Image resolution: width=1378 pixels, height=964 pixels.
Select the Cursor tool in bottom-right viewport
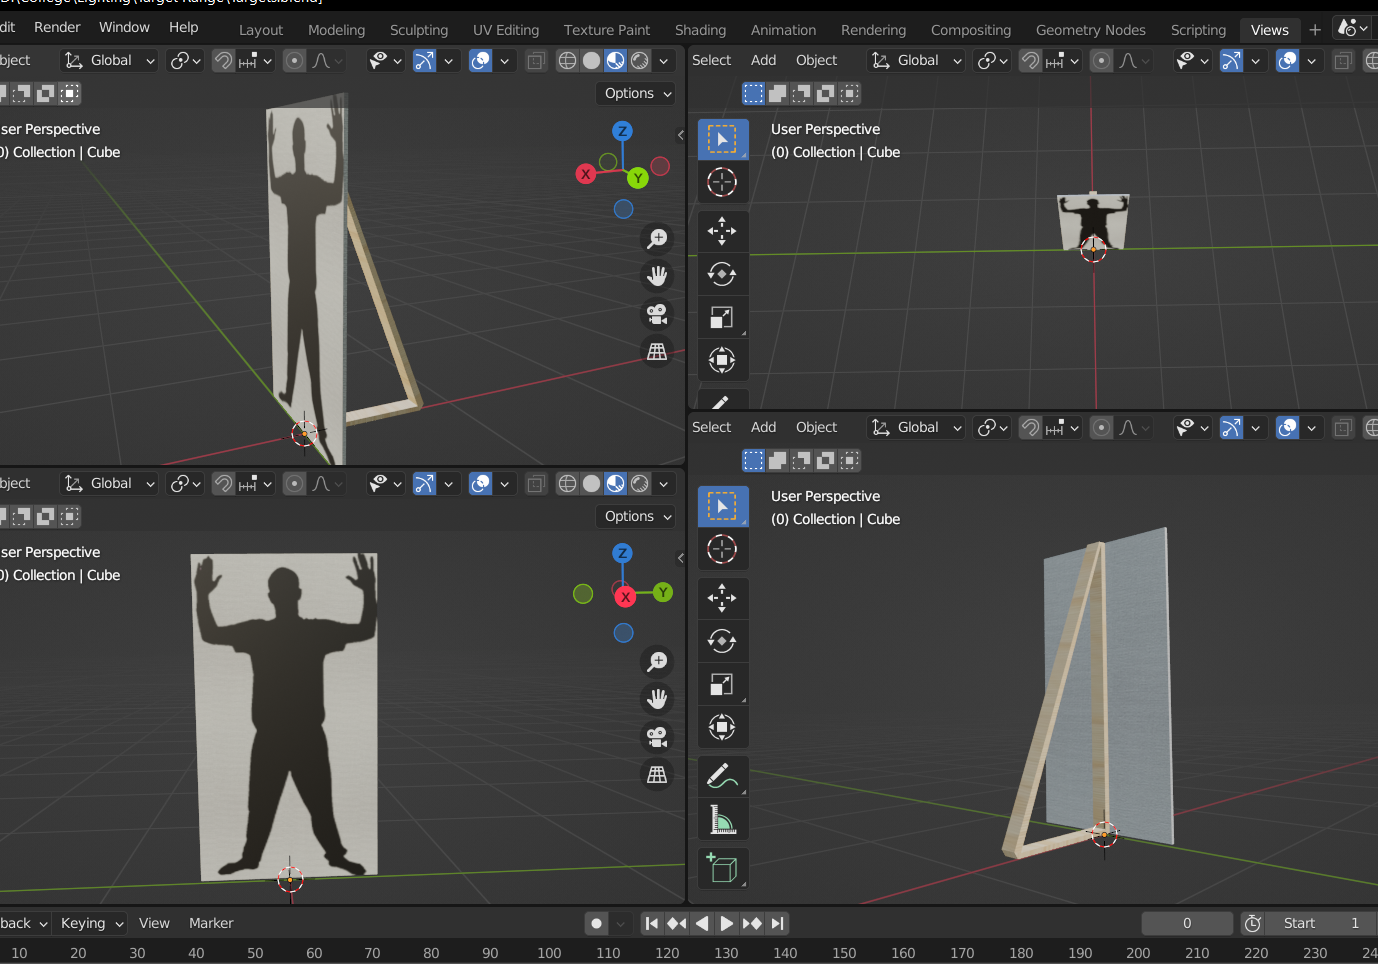pos(722,549)
